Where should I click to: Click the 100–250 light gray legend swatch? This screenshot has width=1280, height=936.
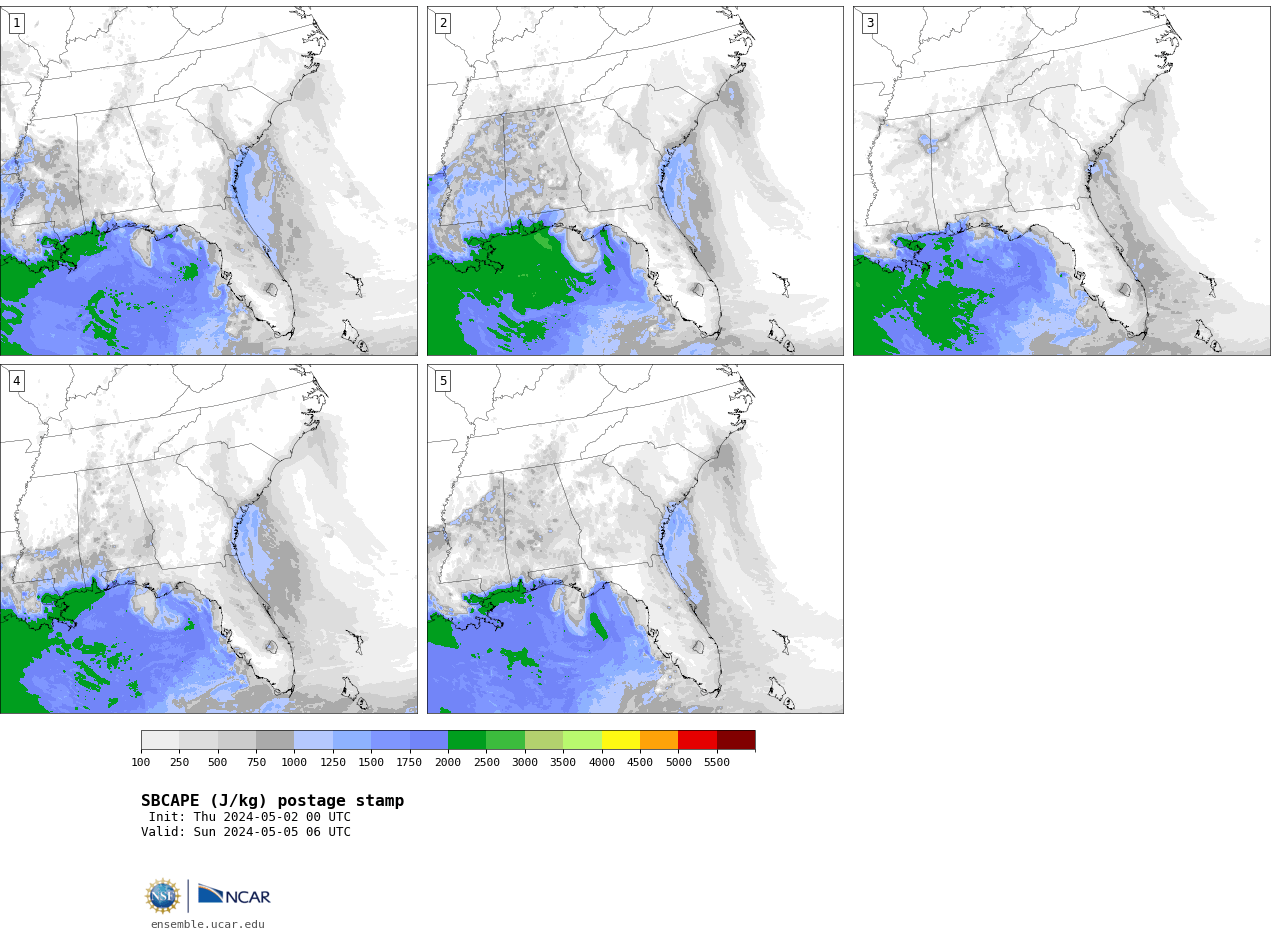[x=160, y=740]
